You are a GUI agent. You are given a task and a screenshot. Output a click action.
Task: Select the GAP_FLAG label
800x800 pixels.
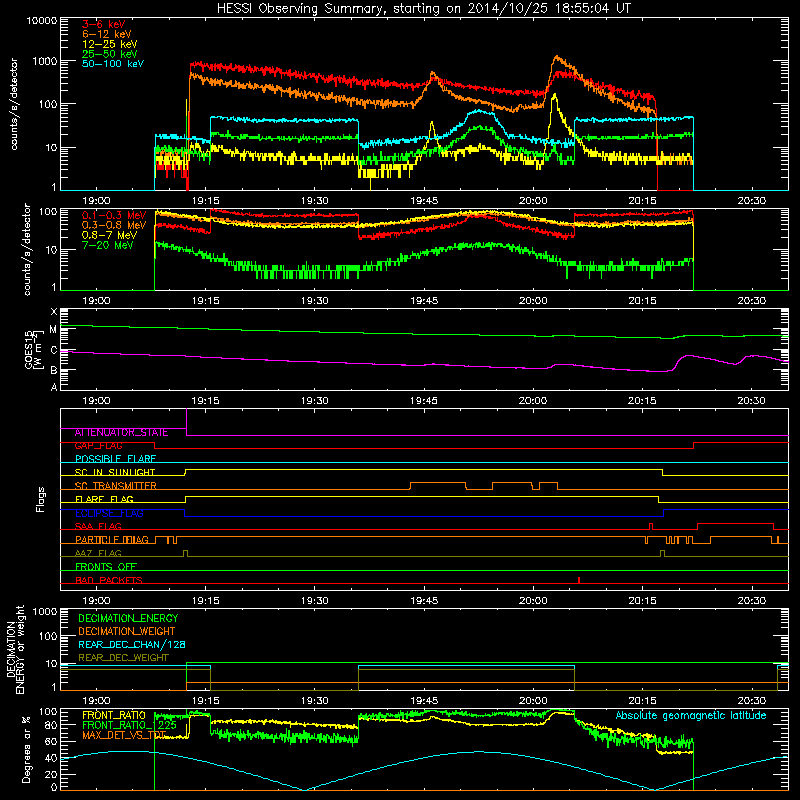pos(98,446)
